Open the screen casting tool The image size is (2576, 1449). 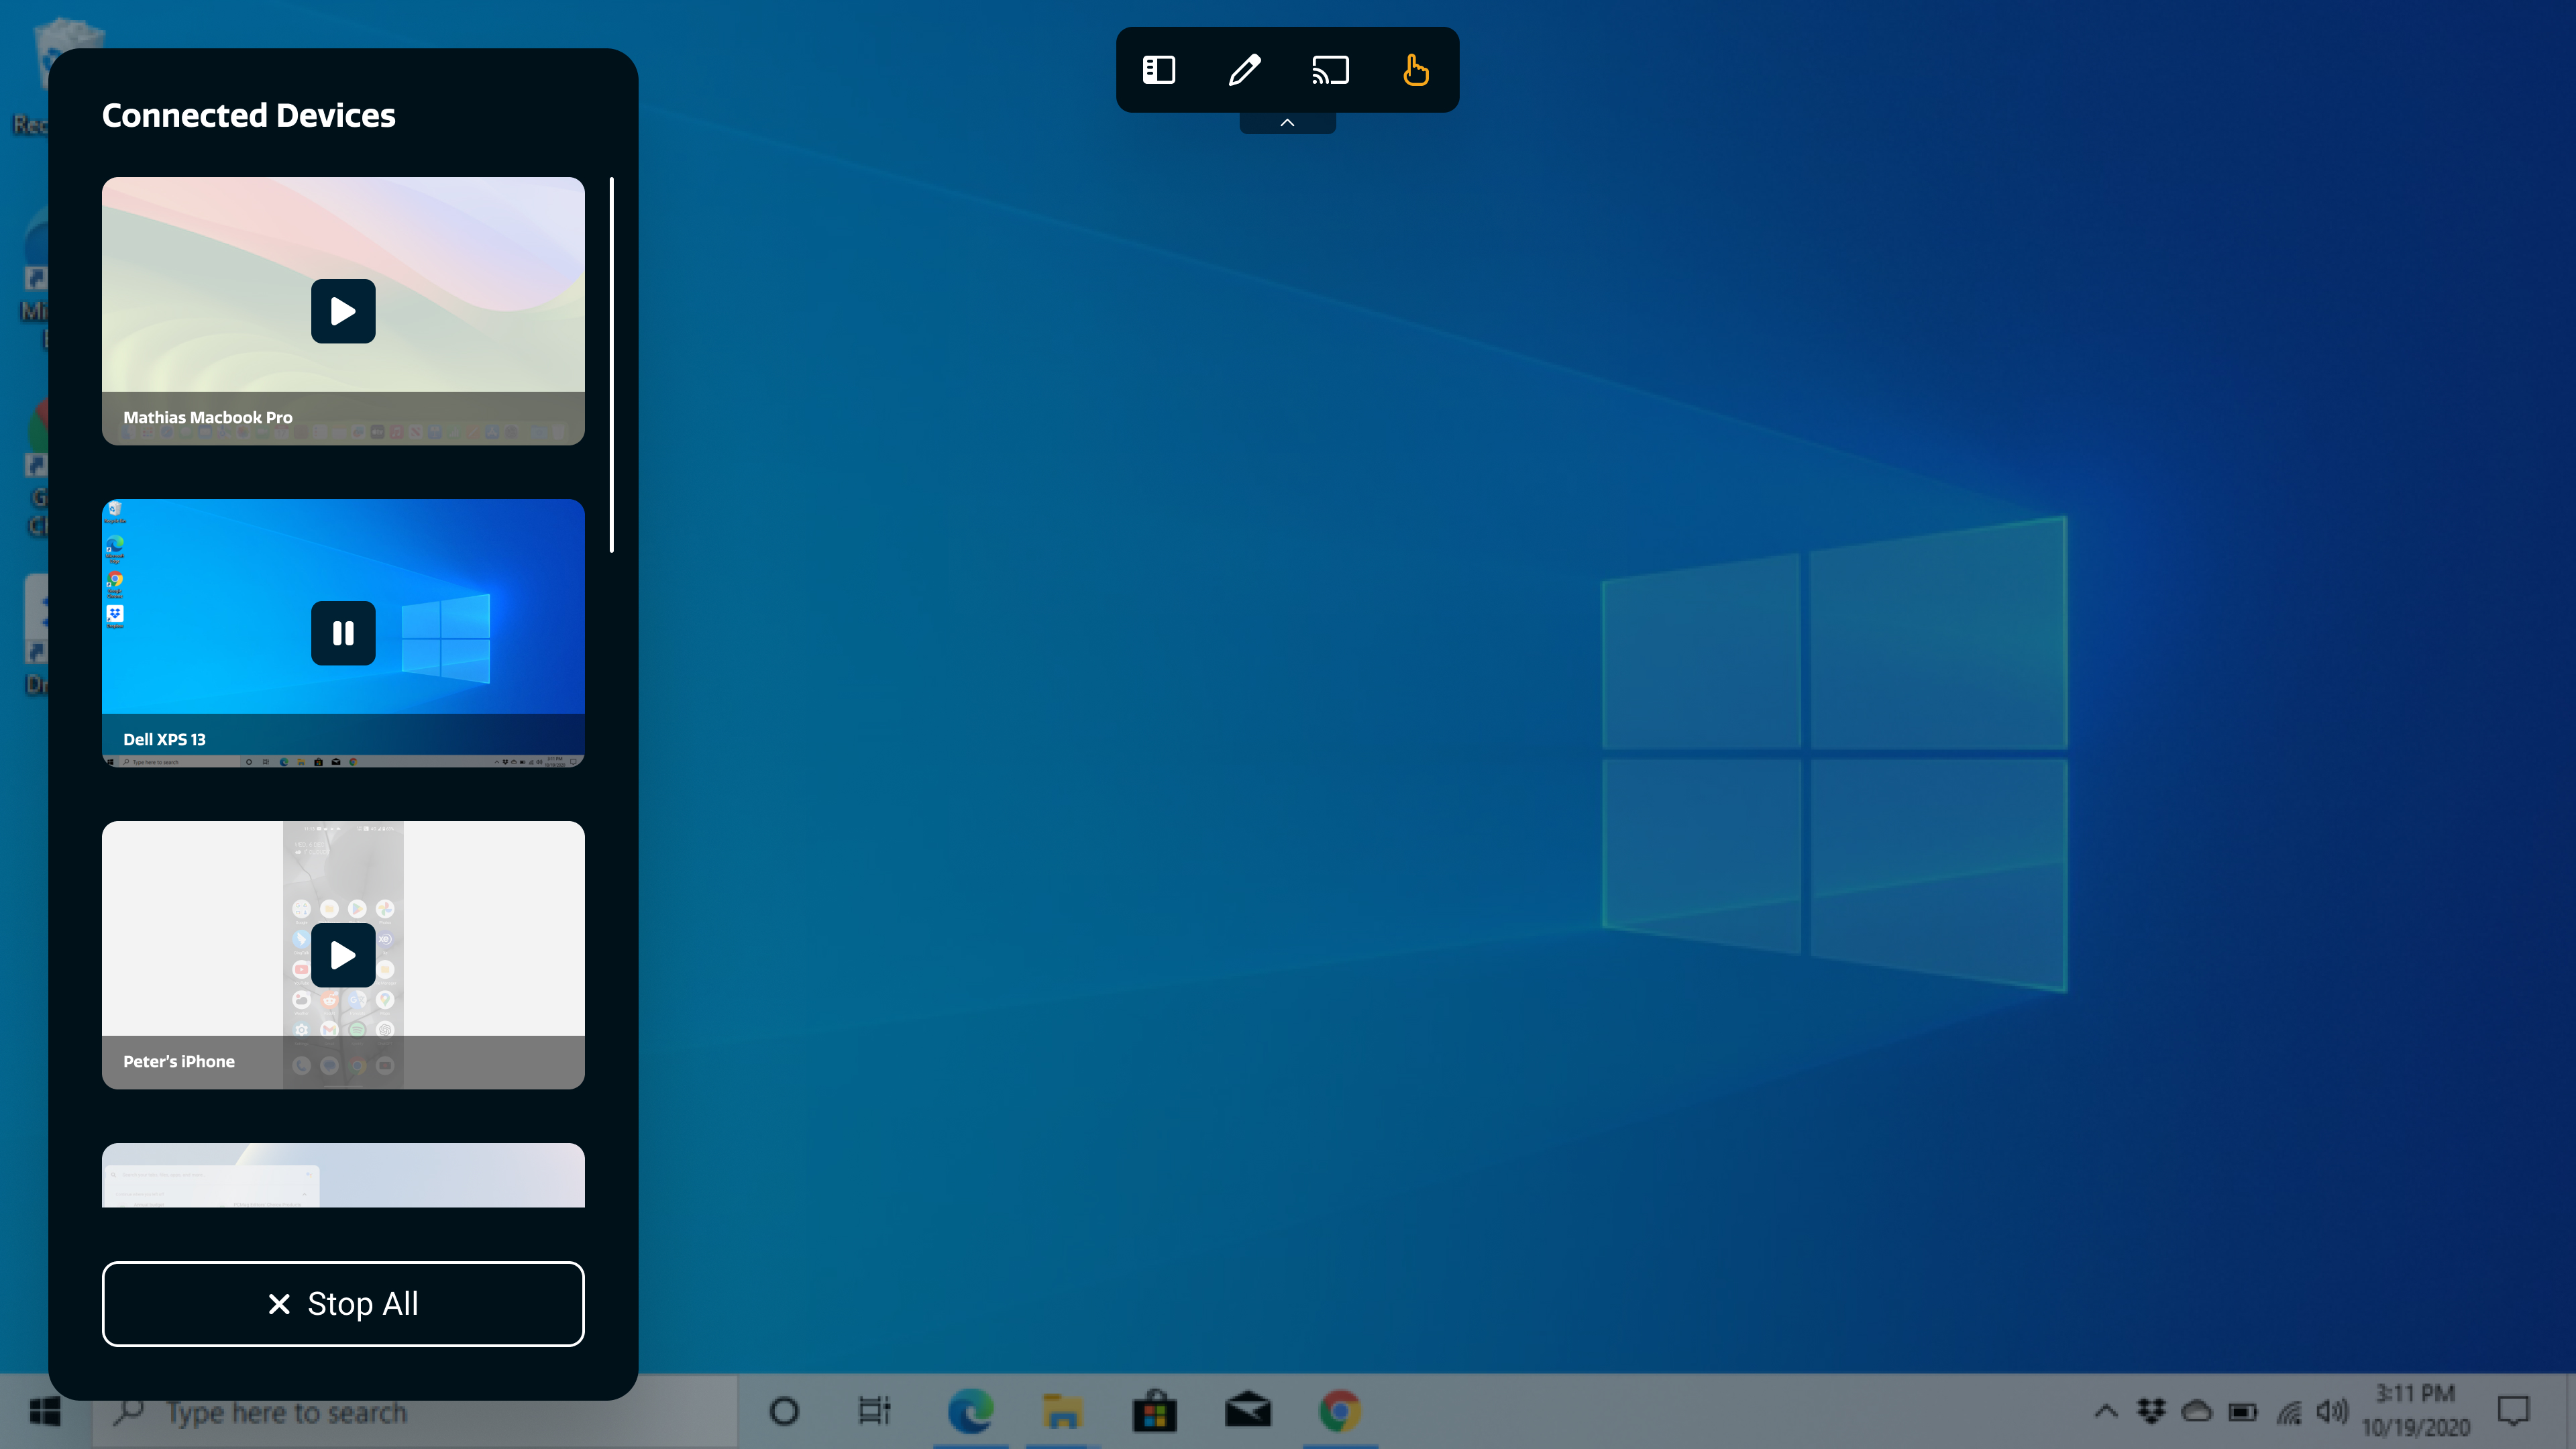pyautogui.click(x=1330, y=70)
